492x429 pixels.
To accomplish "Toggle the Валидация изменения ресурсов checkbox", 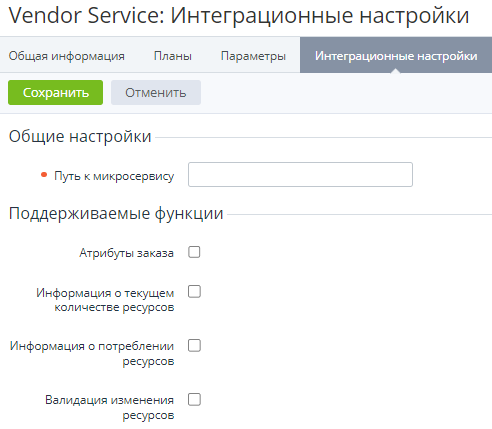I will click(194, 399).
